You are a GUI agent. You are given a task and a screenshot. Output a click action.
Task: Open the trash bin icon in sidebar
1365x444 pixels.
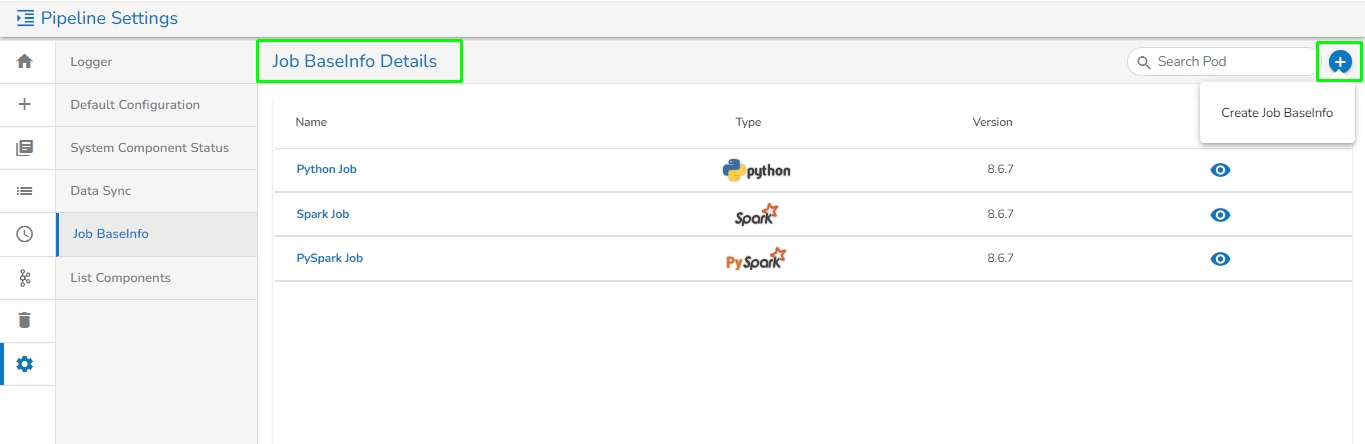[25, 320]
